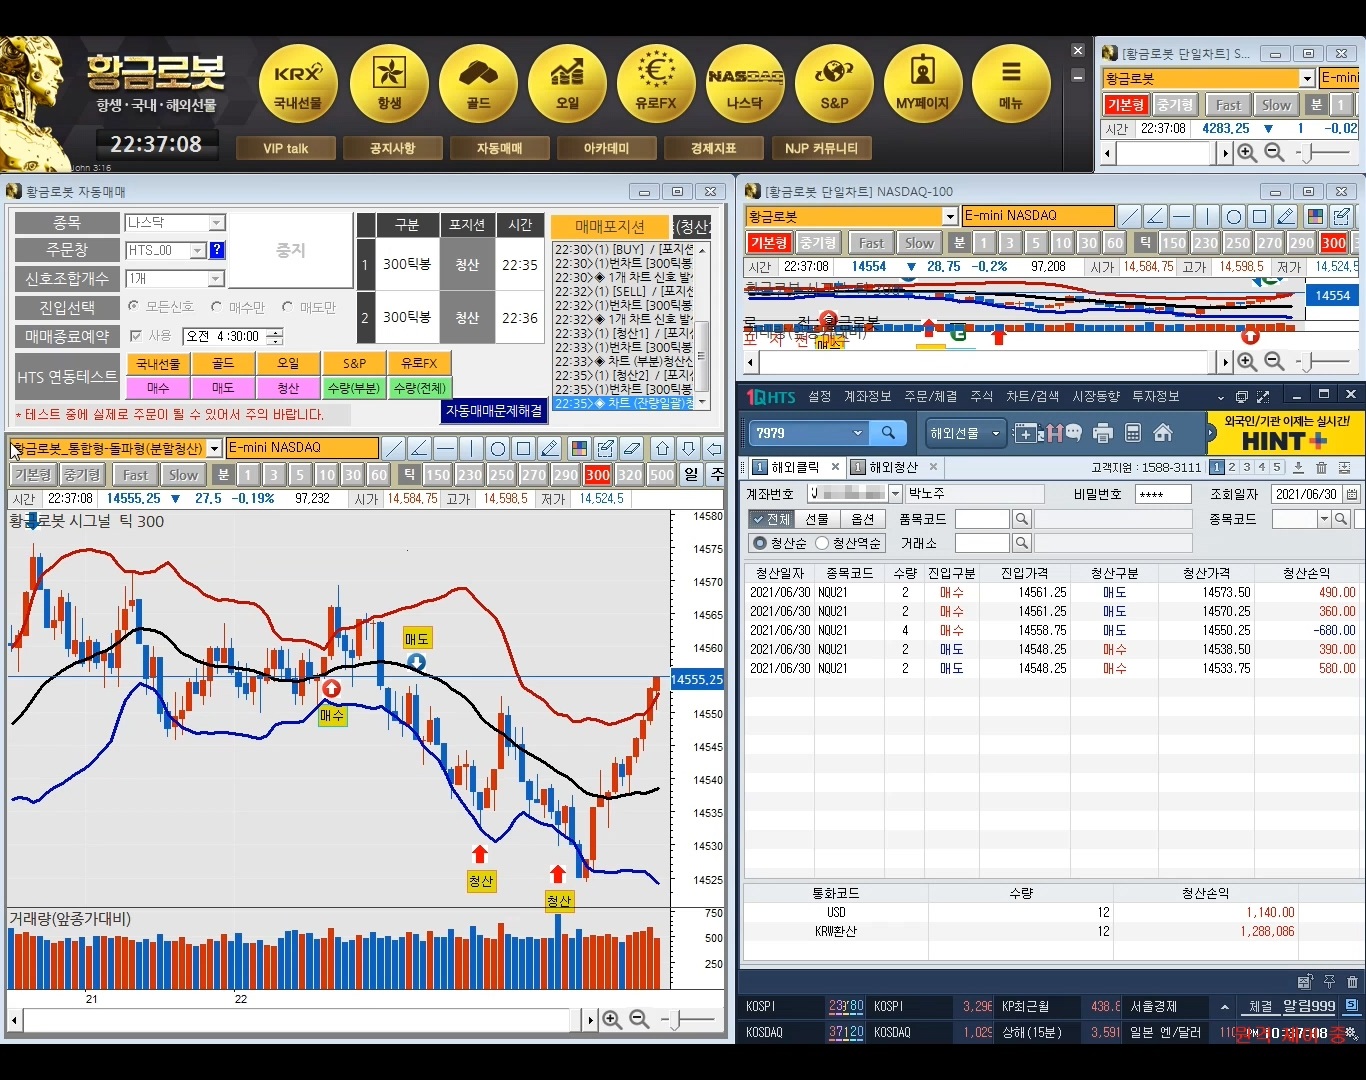1366x1080 pixels.
Task: Select the 청산순 radio button
Action: click(x=760, y=543)
